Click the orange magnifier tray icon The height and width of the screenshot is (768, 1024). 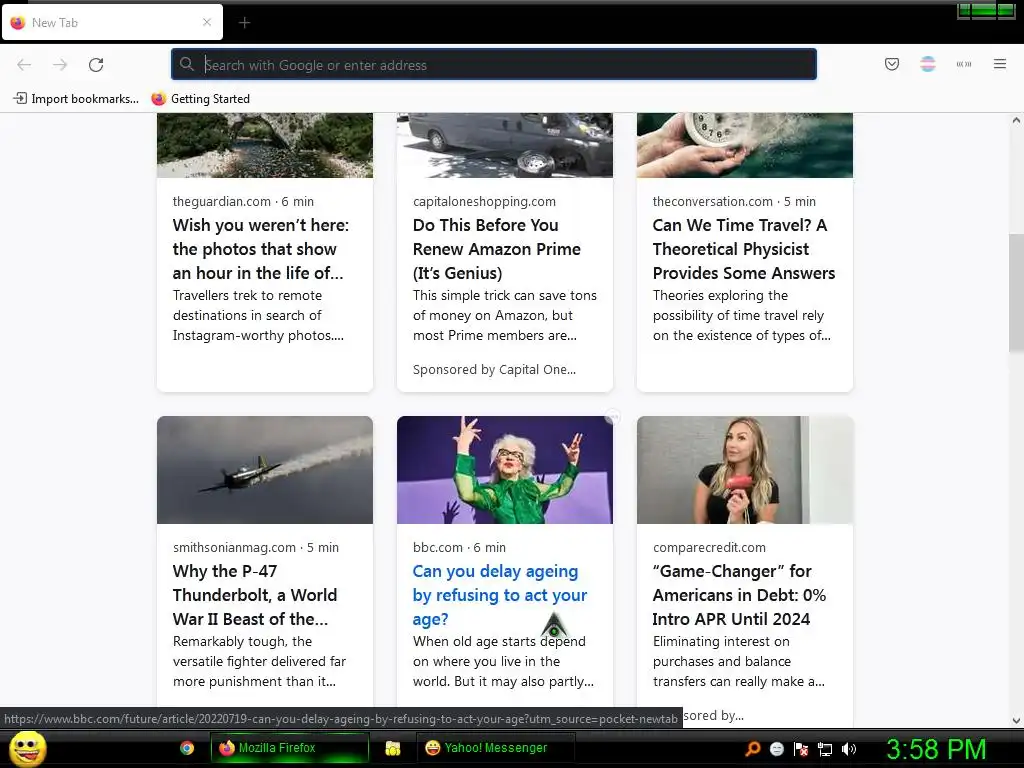752,749
